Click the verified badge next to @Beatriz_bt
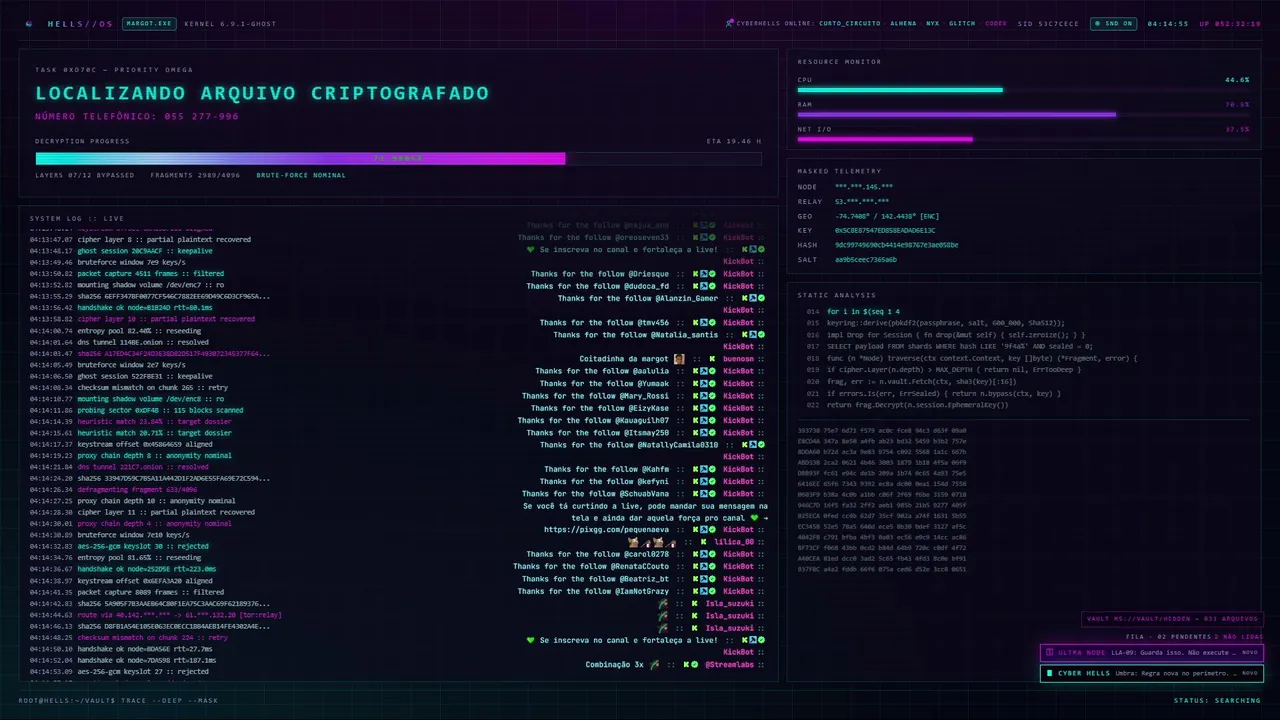The width and height of the screenshot is (1280, 720). (x=713, y=579)
